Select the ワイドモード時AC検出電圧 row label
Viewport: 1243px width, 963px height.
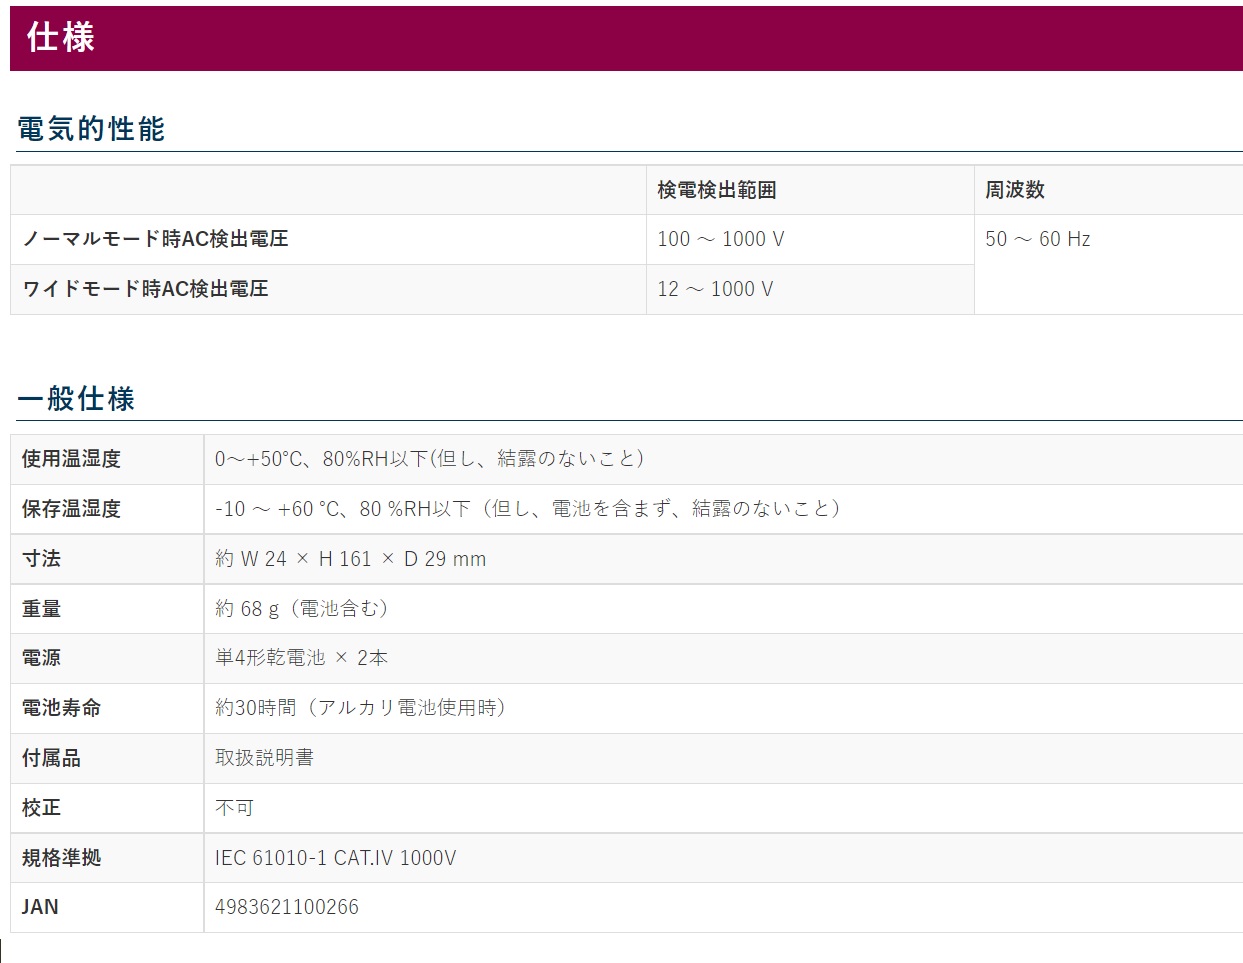point(145,289)
